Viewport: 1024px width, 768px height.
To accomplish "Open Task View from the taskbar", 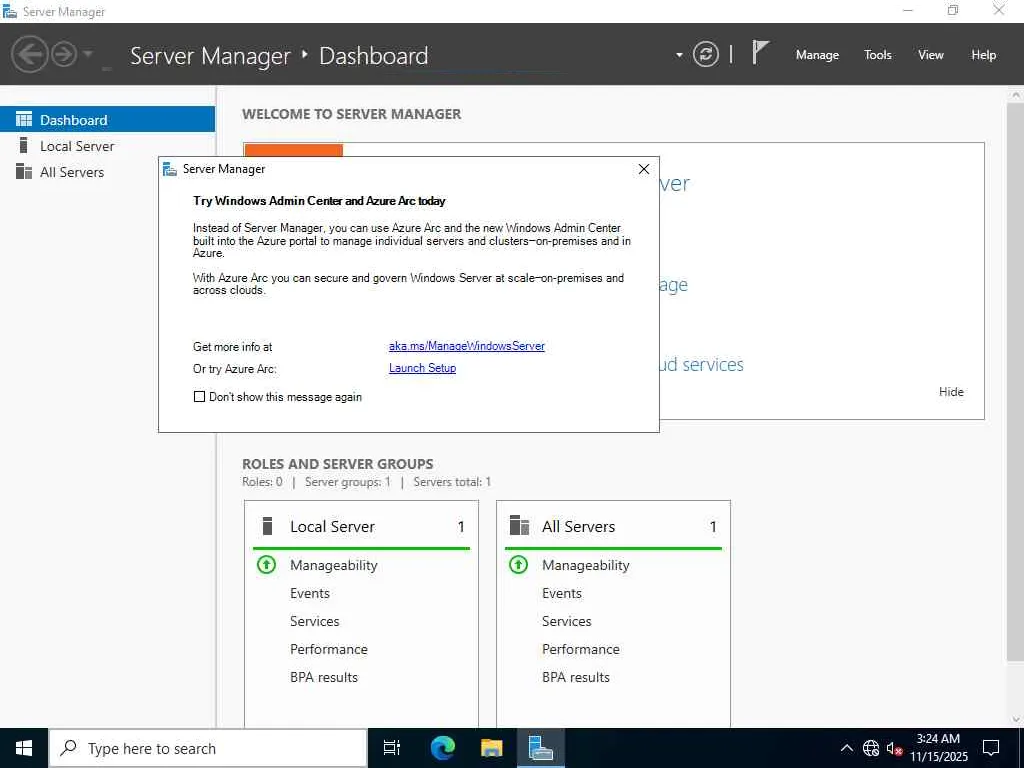I will 392,748.
